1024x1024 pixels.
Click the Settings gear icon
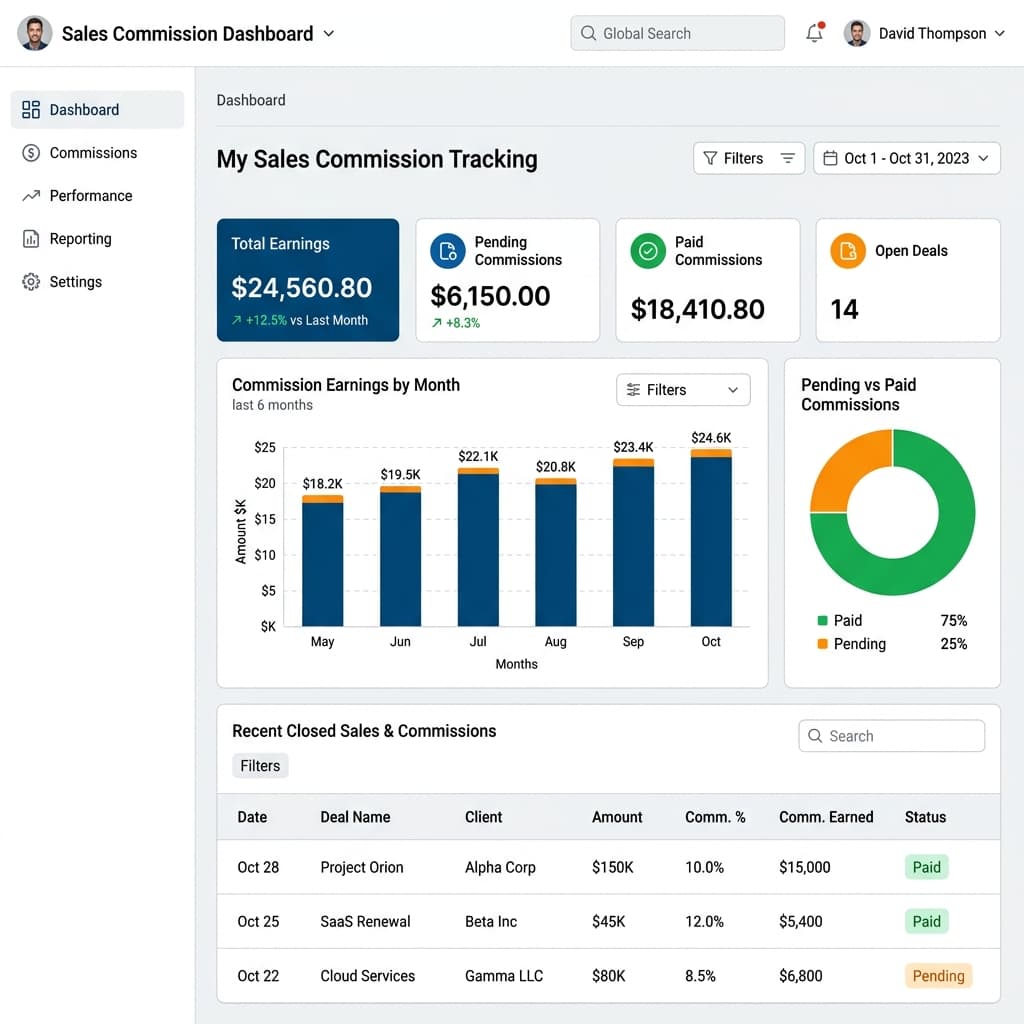[31, 281]
